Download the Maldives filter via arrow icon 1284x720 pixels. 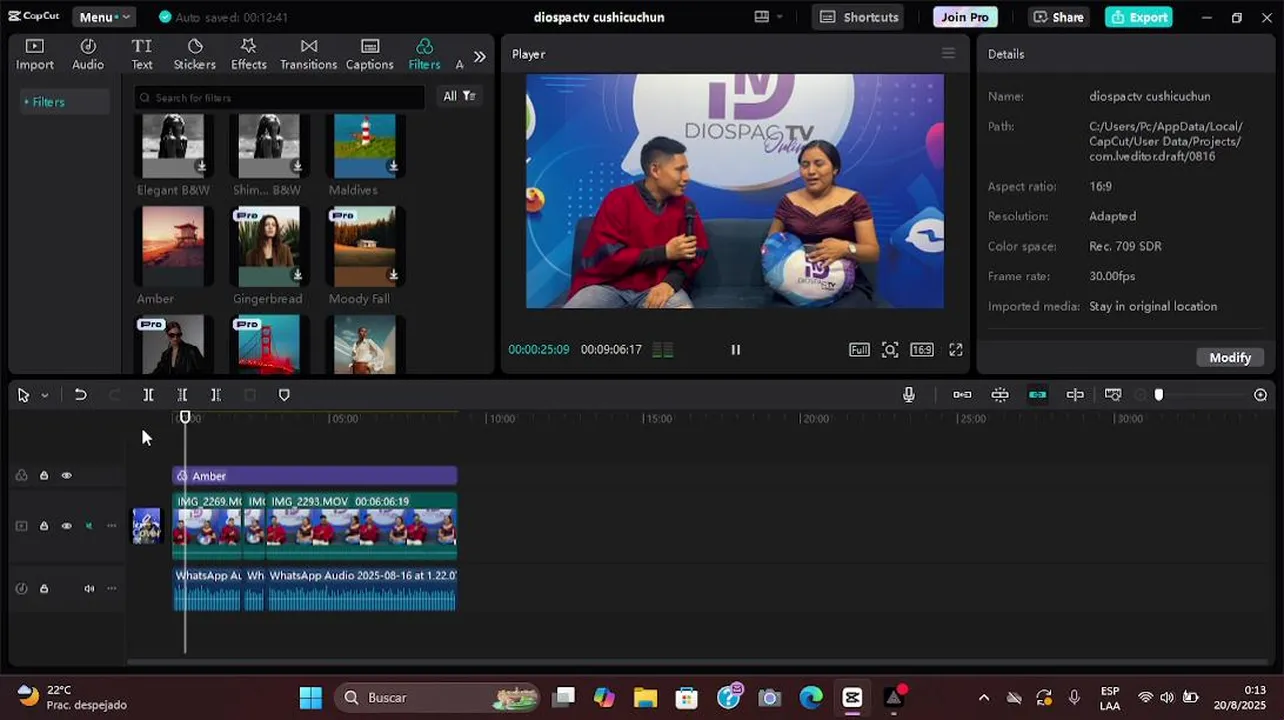[393, 166]
